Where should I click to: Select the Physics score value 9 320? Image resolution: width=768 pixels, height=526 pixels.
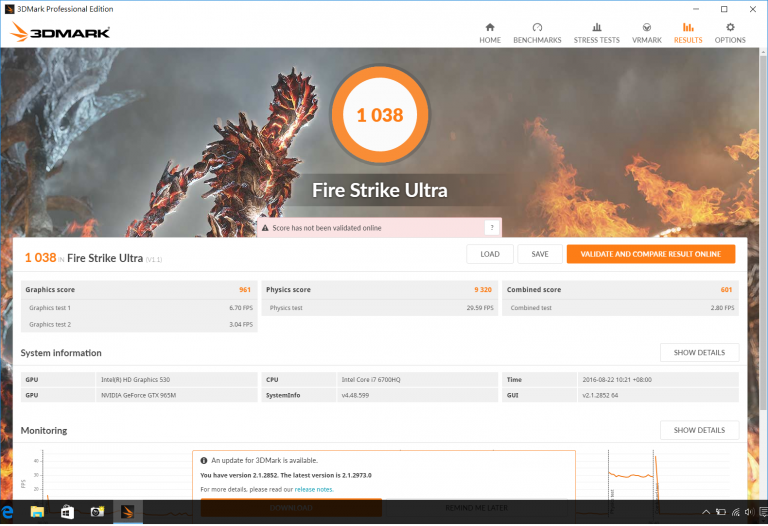(x=483, y=289)
